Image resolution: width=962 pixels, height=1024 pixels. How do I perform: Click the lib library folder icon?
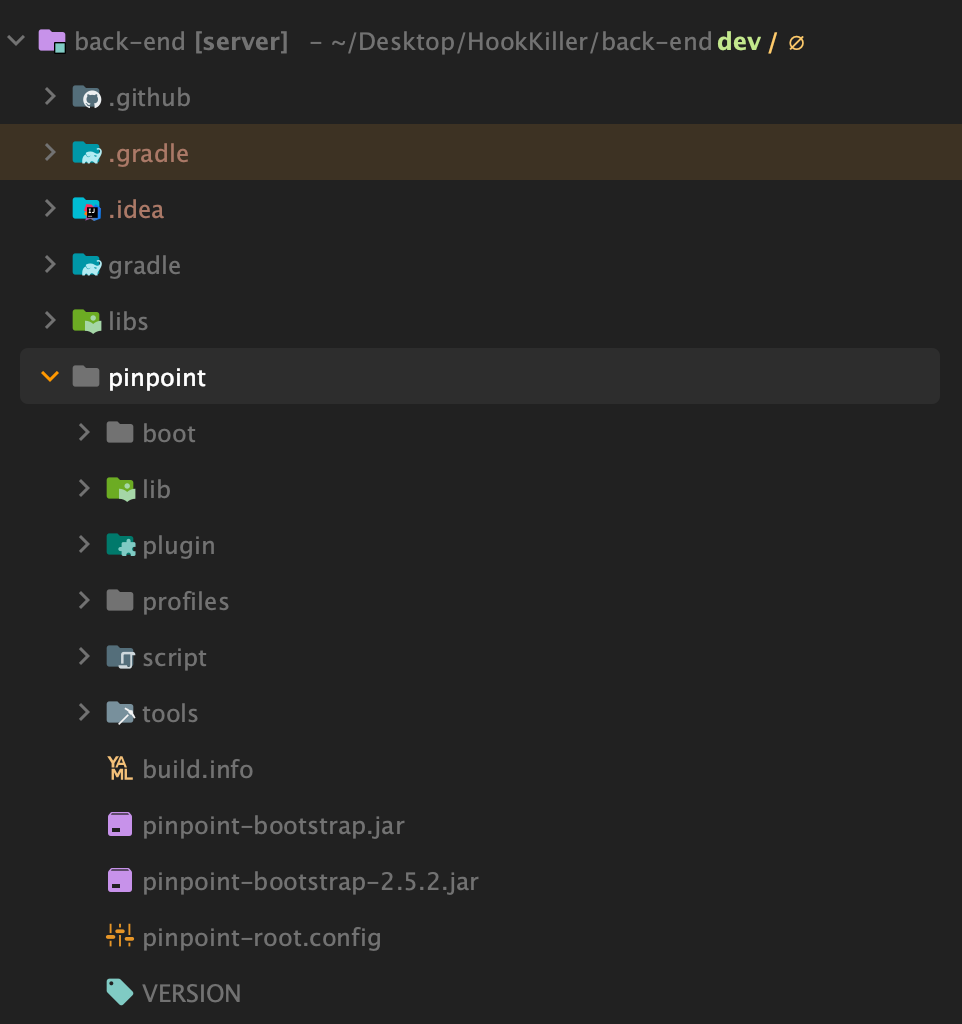click(x=121, y=489)
